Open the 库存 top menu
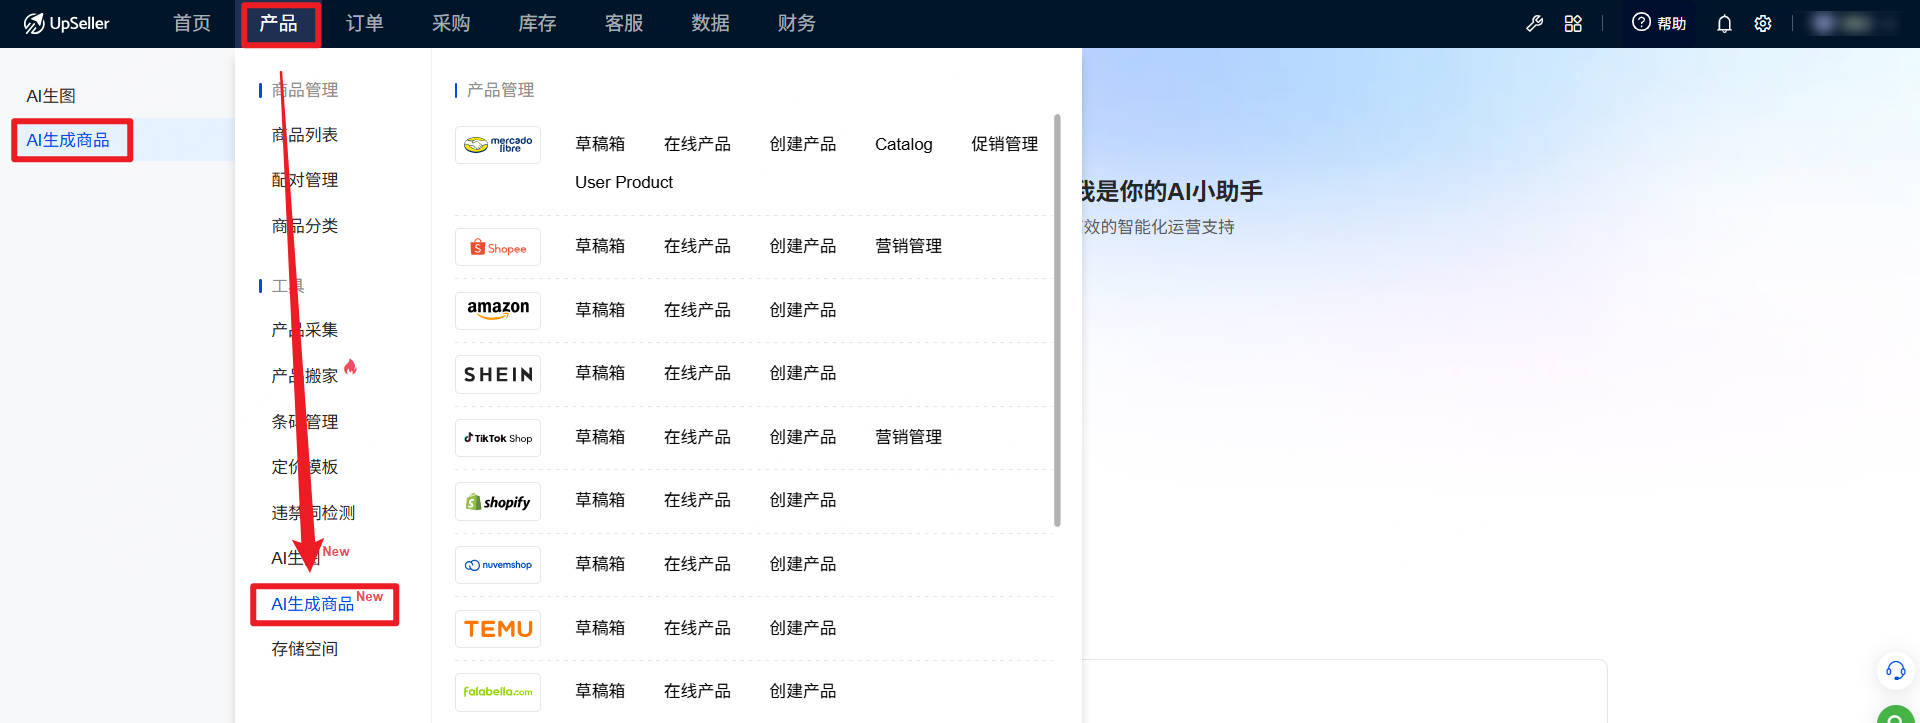Viewport: 1920px width, 723px height. click(x=537, y=23)
